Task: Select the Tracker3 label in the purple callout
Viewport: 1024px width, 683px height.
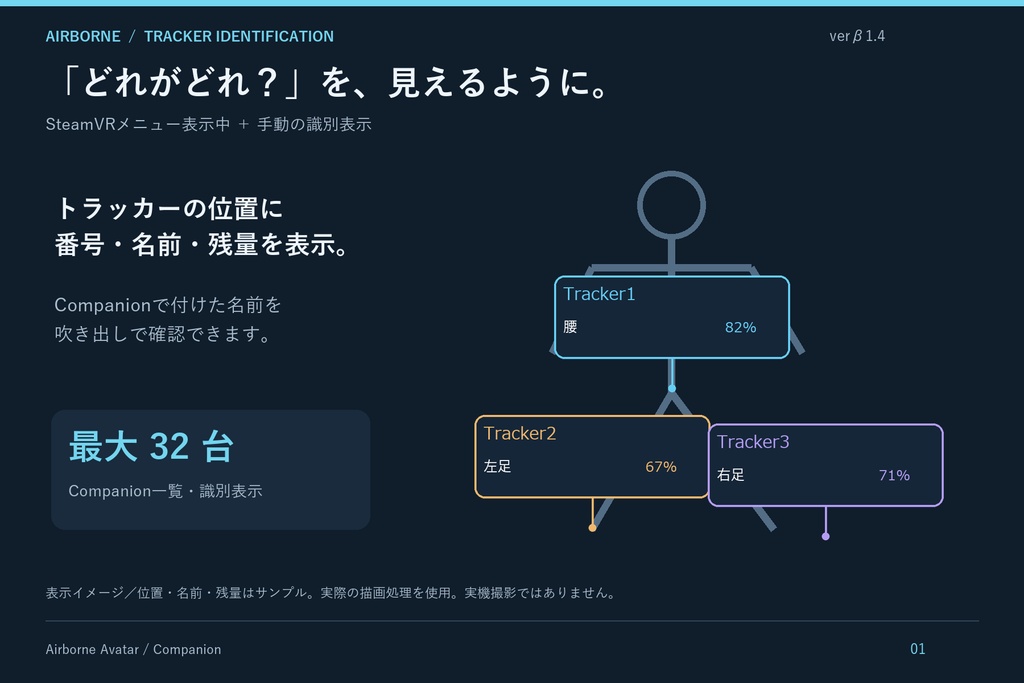Action: pyautogui.click(x=753, y=442)
